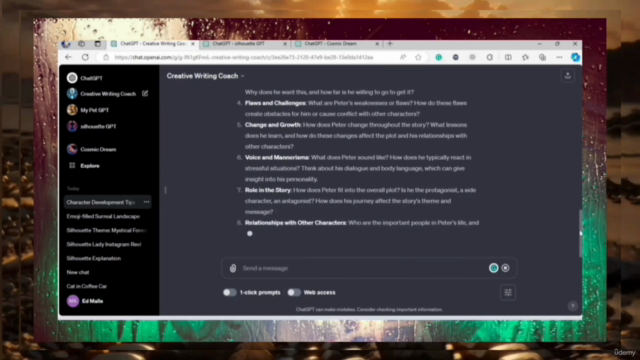640x360 pixels.
Task: Open Cosmic Dream from the sidebar
Action: click(98, 149)
